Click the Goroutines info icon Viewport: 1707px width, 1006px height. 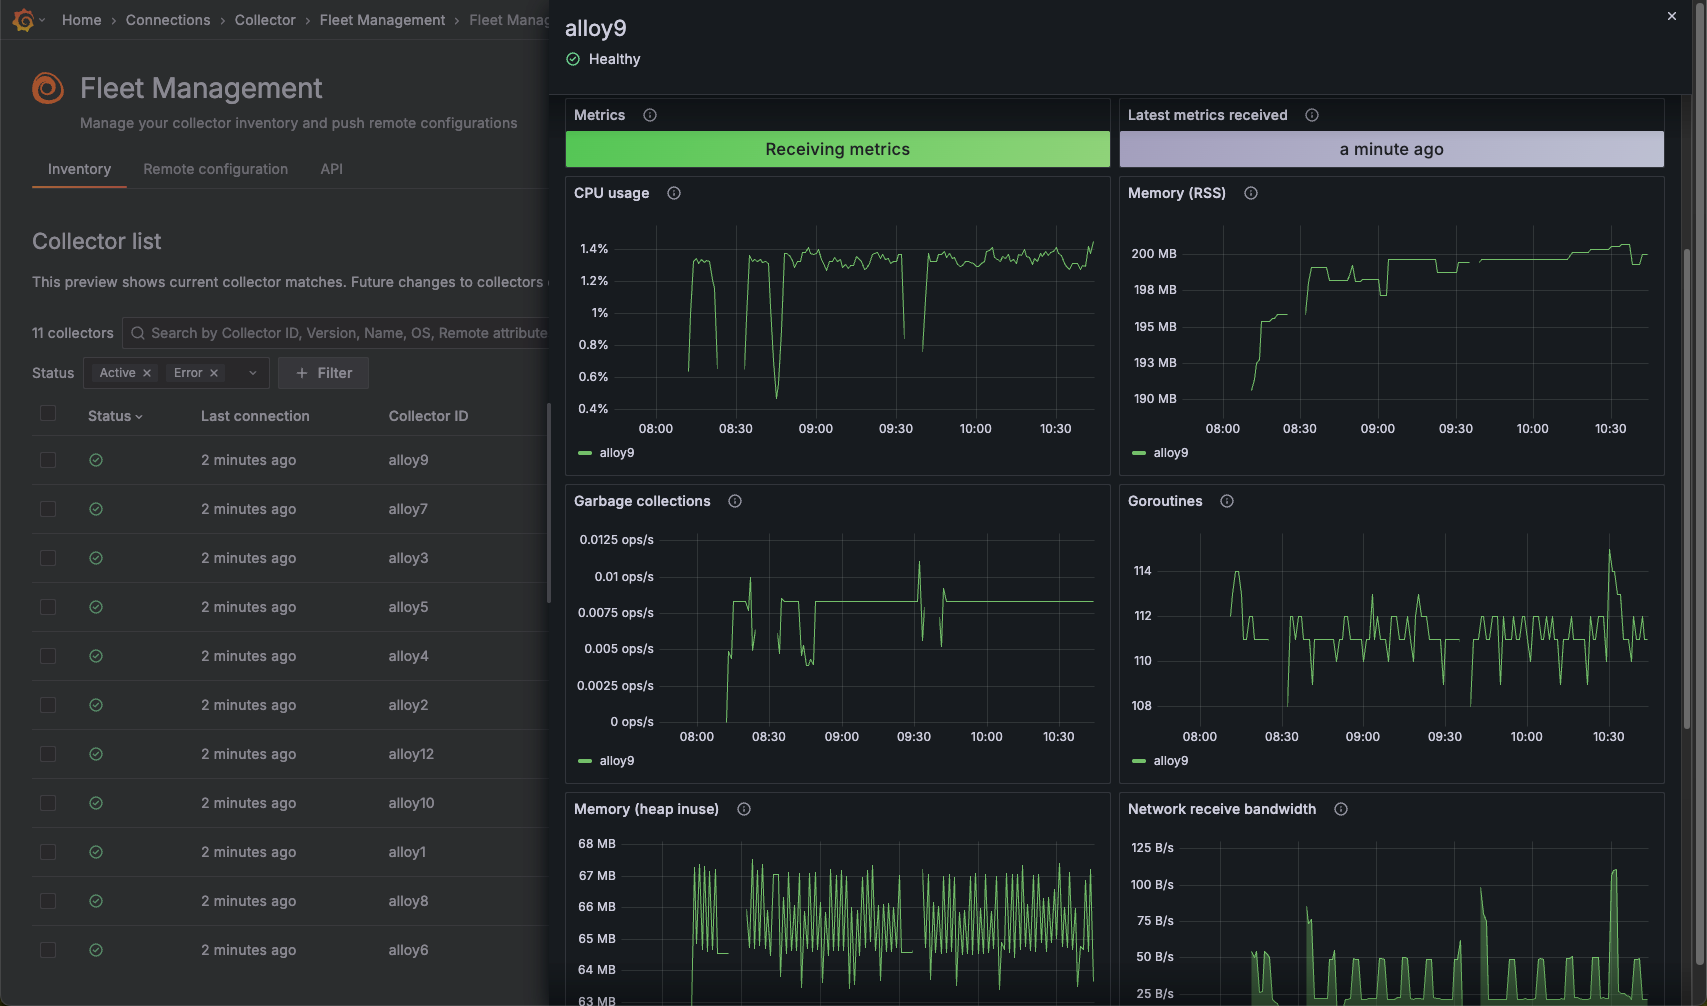[1226, 501]
